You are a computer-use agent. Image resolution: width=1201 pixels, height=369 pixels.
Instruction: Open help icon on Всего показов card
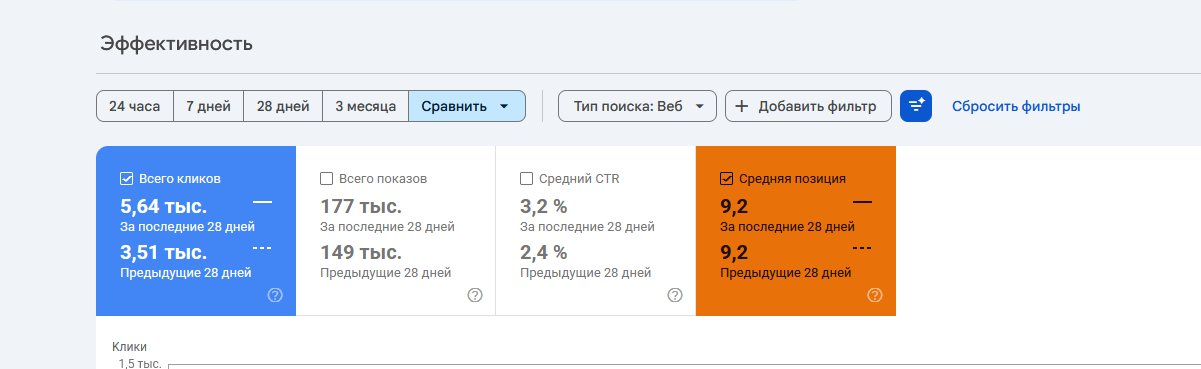click(x=475, y=295)
